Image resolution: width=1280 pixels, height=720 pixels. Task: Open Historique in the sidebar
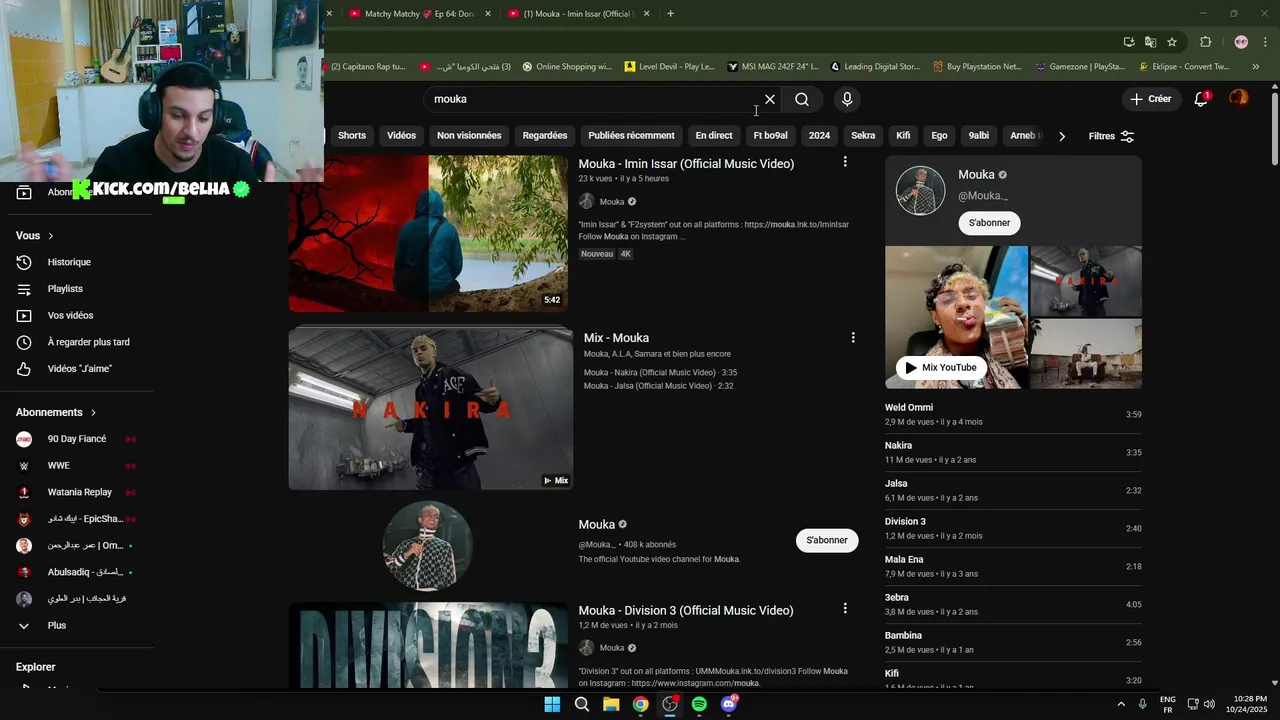[69, 262]
